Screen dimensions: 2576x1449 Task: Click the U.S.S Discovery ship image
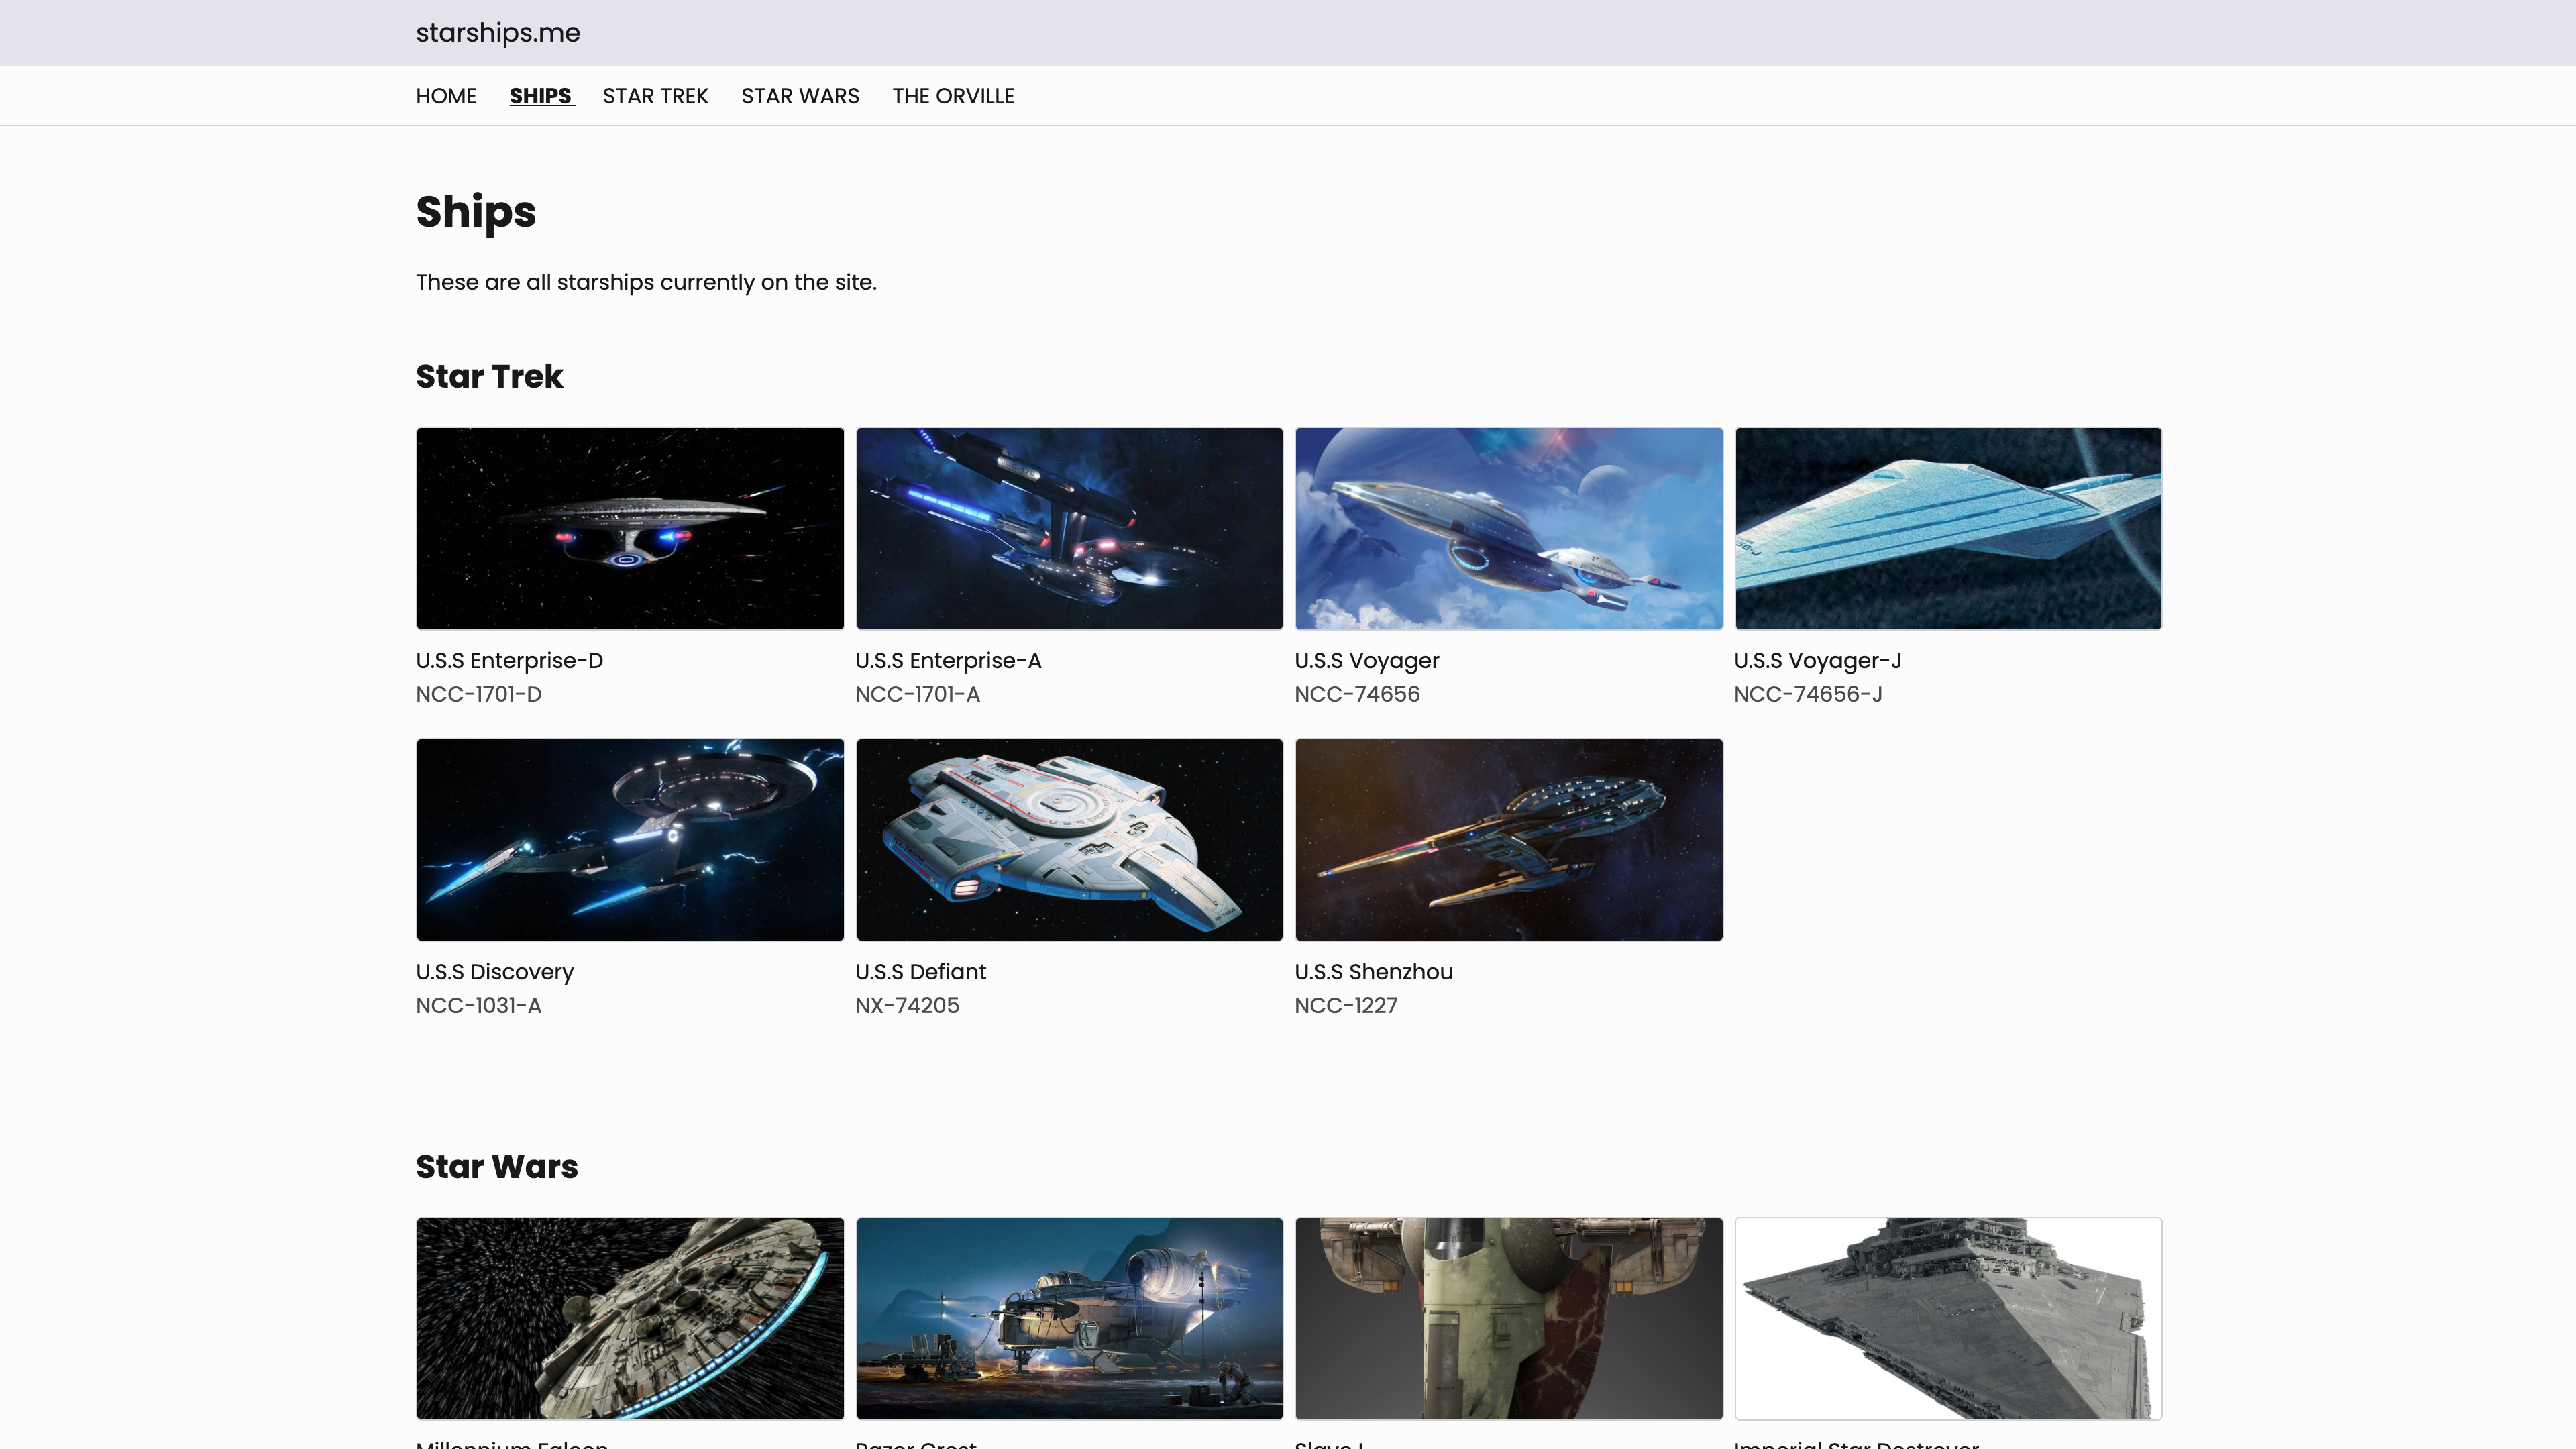coord(630,839)
